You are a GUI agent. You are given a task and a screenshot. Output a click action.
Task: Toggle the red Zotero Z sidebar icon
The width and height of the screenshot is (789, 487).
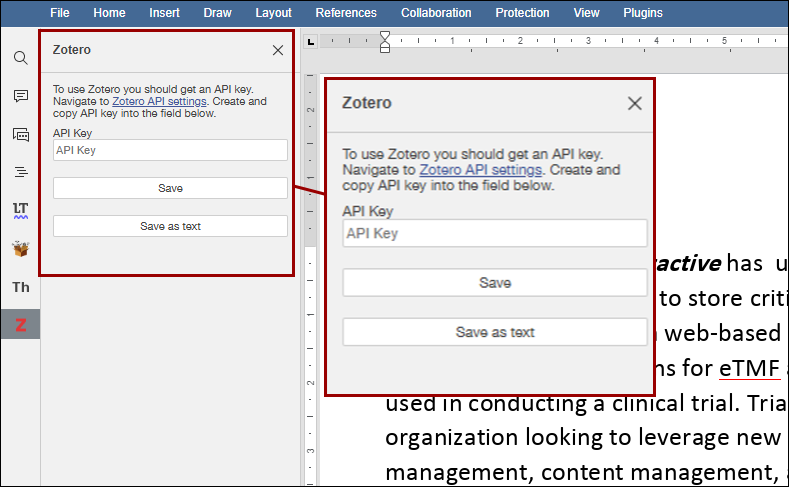(x=20, y=324)
